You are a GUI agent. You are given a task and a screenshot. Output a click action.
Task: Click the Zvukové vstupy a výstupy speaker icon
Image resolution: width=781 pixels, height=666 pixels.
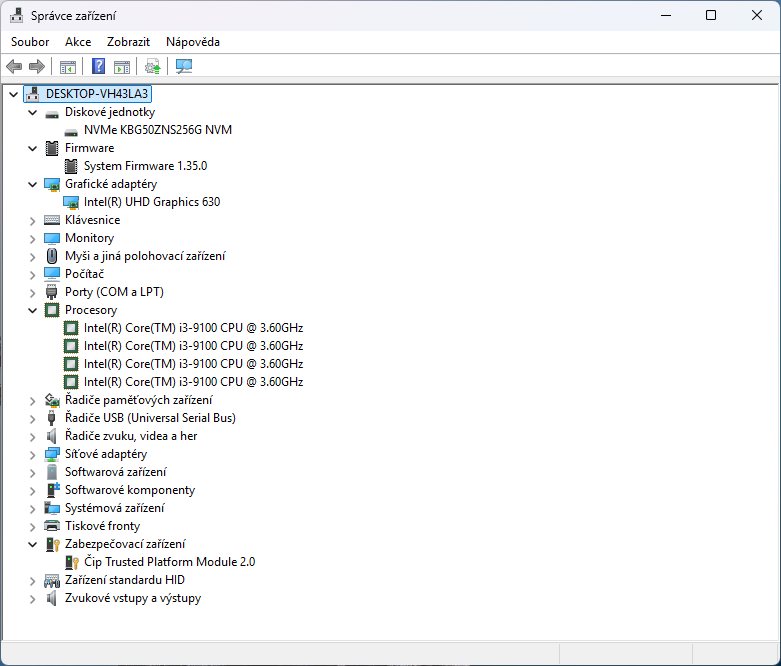coord(51,598)
